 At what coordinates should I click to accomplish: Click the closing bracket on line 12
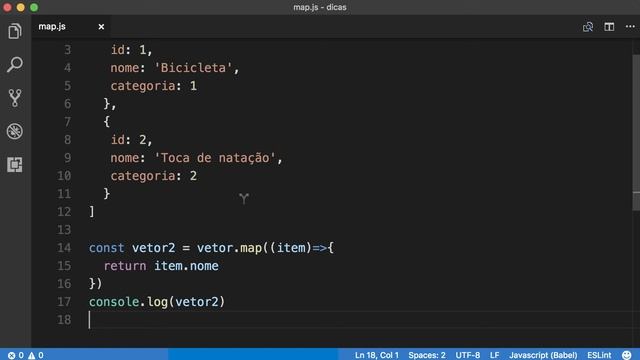coord(92,212)
